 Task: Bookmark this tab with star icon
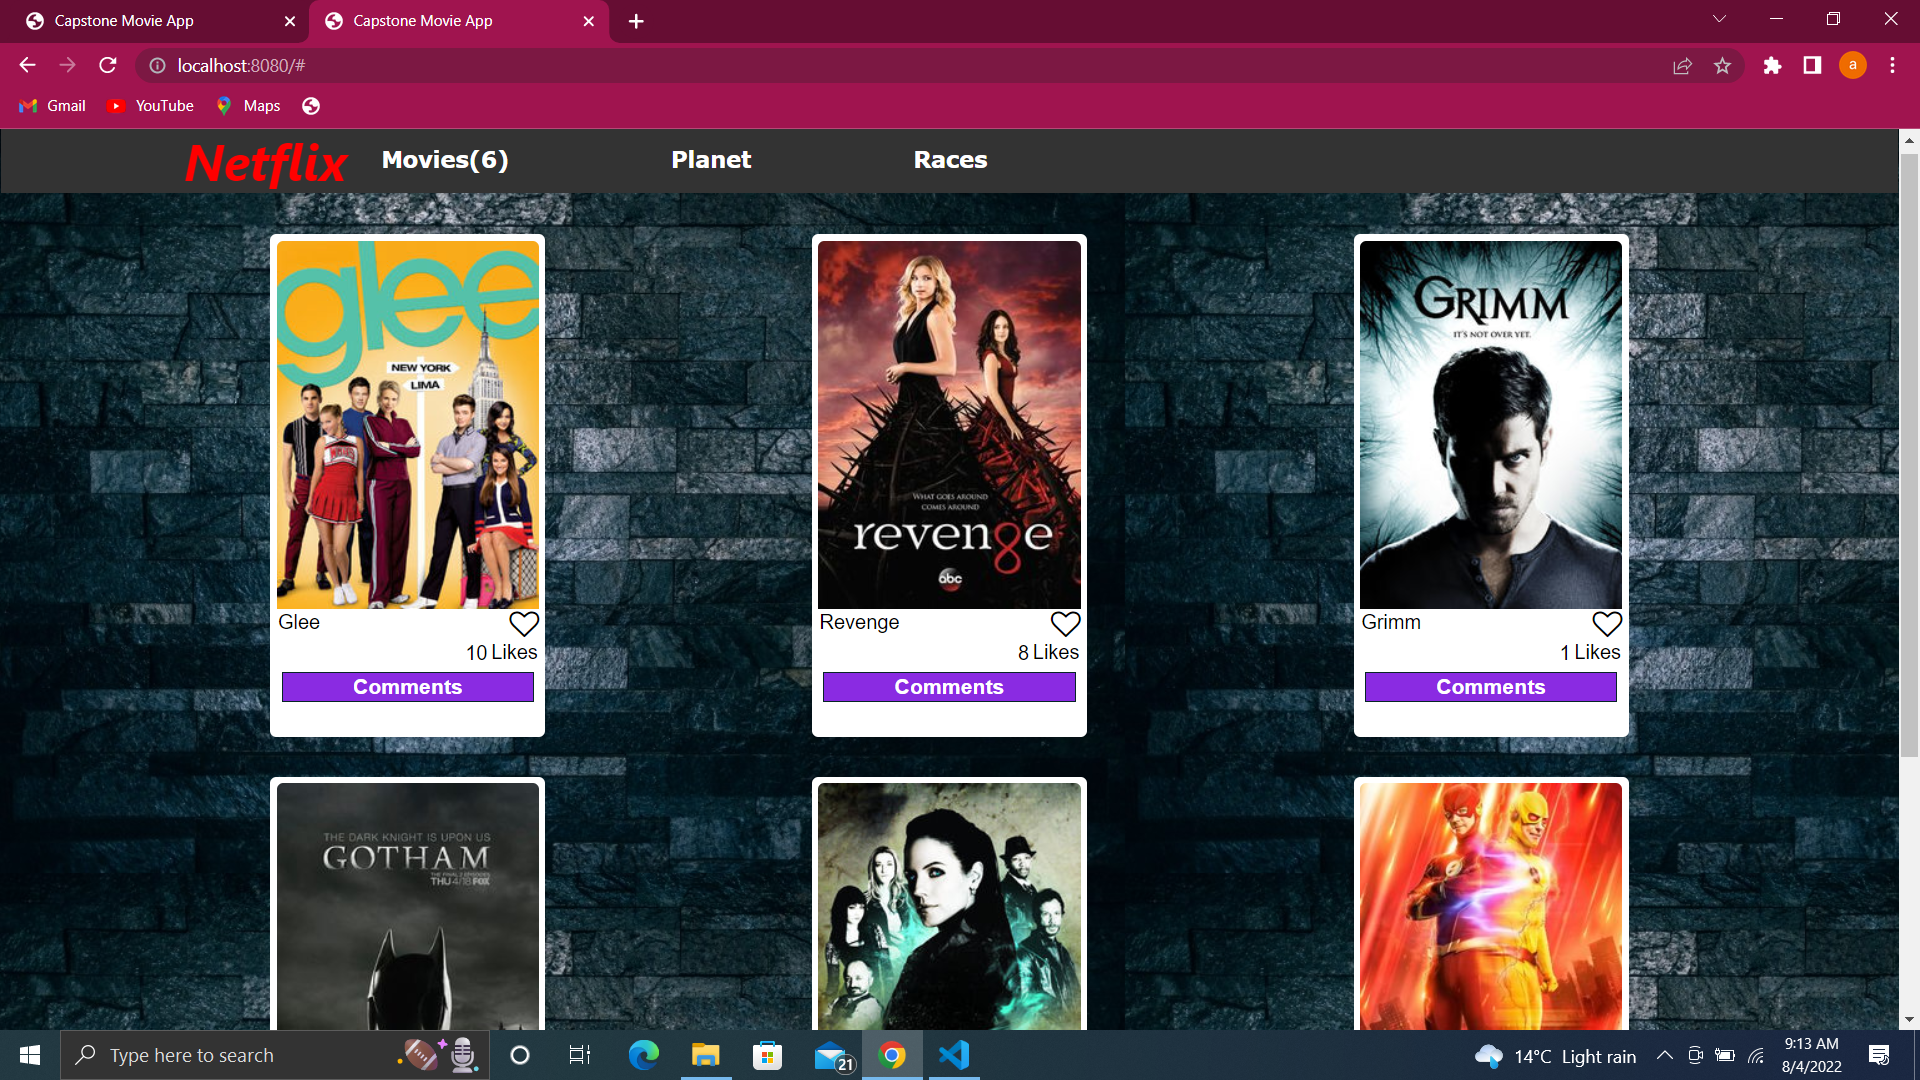pyautogui.click(x=1722, y=66)
